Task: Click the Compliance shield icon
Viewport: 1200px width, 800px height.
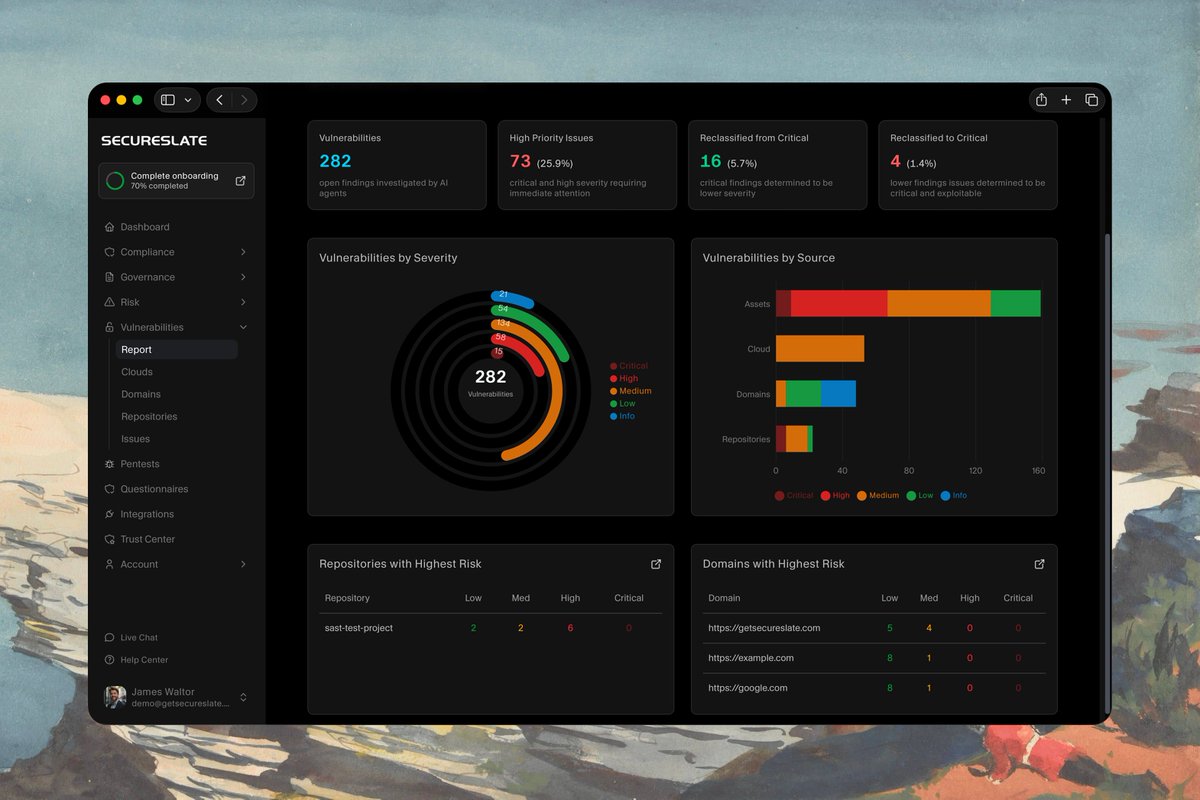Action: click(110, 252)
